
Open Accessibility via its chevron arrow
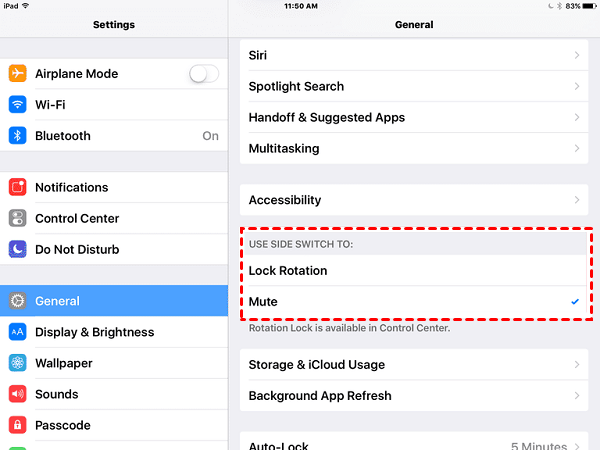[577, 200]
